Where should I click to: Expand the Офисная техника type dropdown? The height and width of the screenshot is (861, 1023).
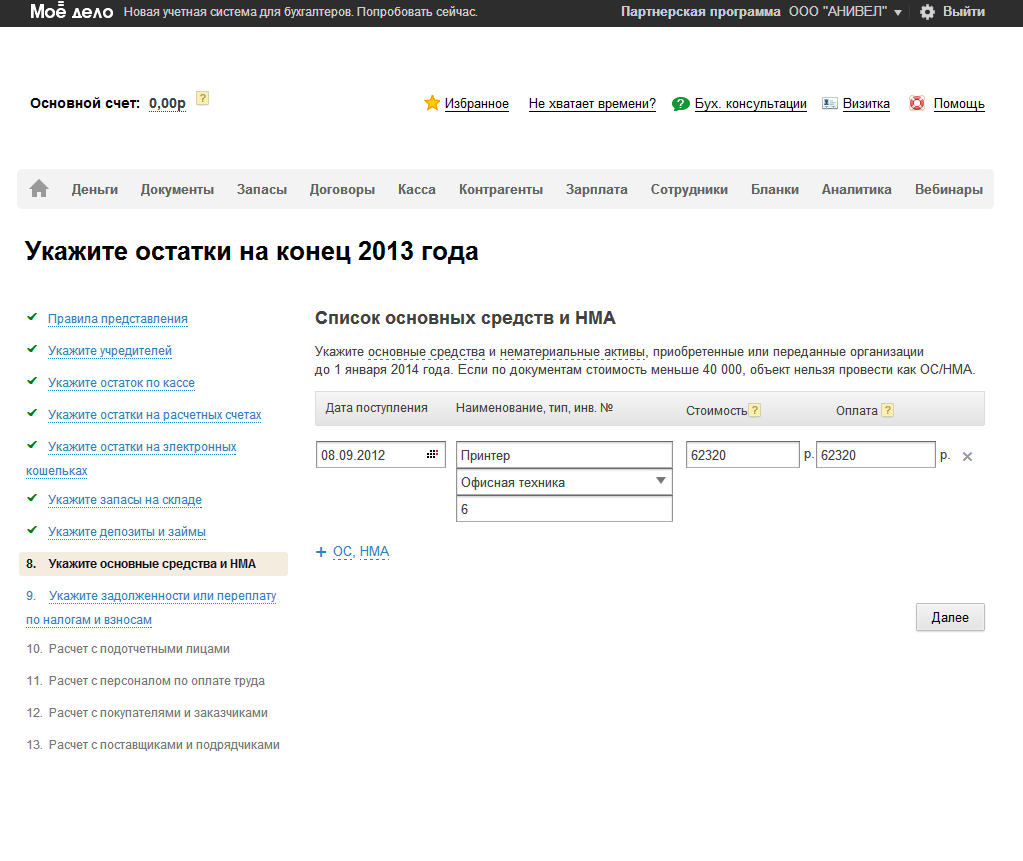pyautogui.click(x=660, y=482)
